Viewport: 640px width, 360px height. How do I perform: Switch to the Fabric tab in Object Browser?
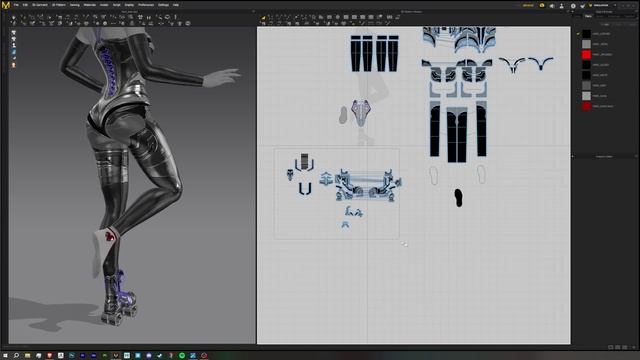588,16
